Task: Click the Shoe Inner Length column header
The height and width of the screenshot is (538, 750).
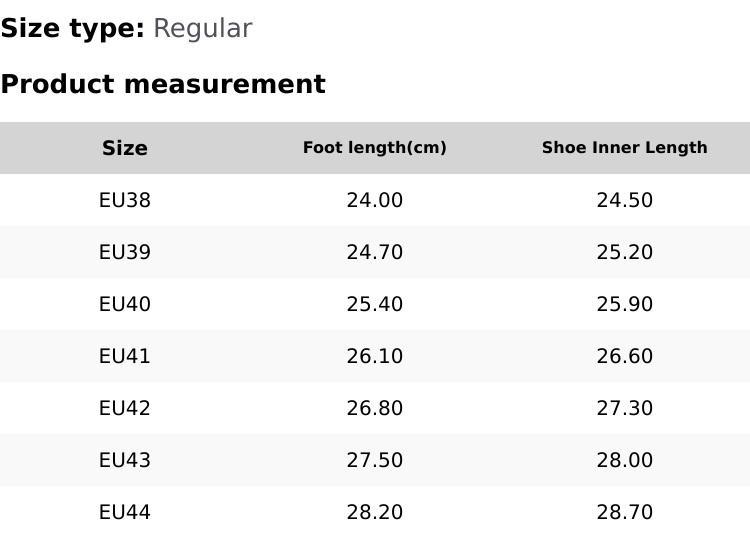Action: [x=624, y=148]
